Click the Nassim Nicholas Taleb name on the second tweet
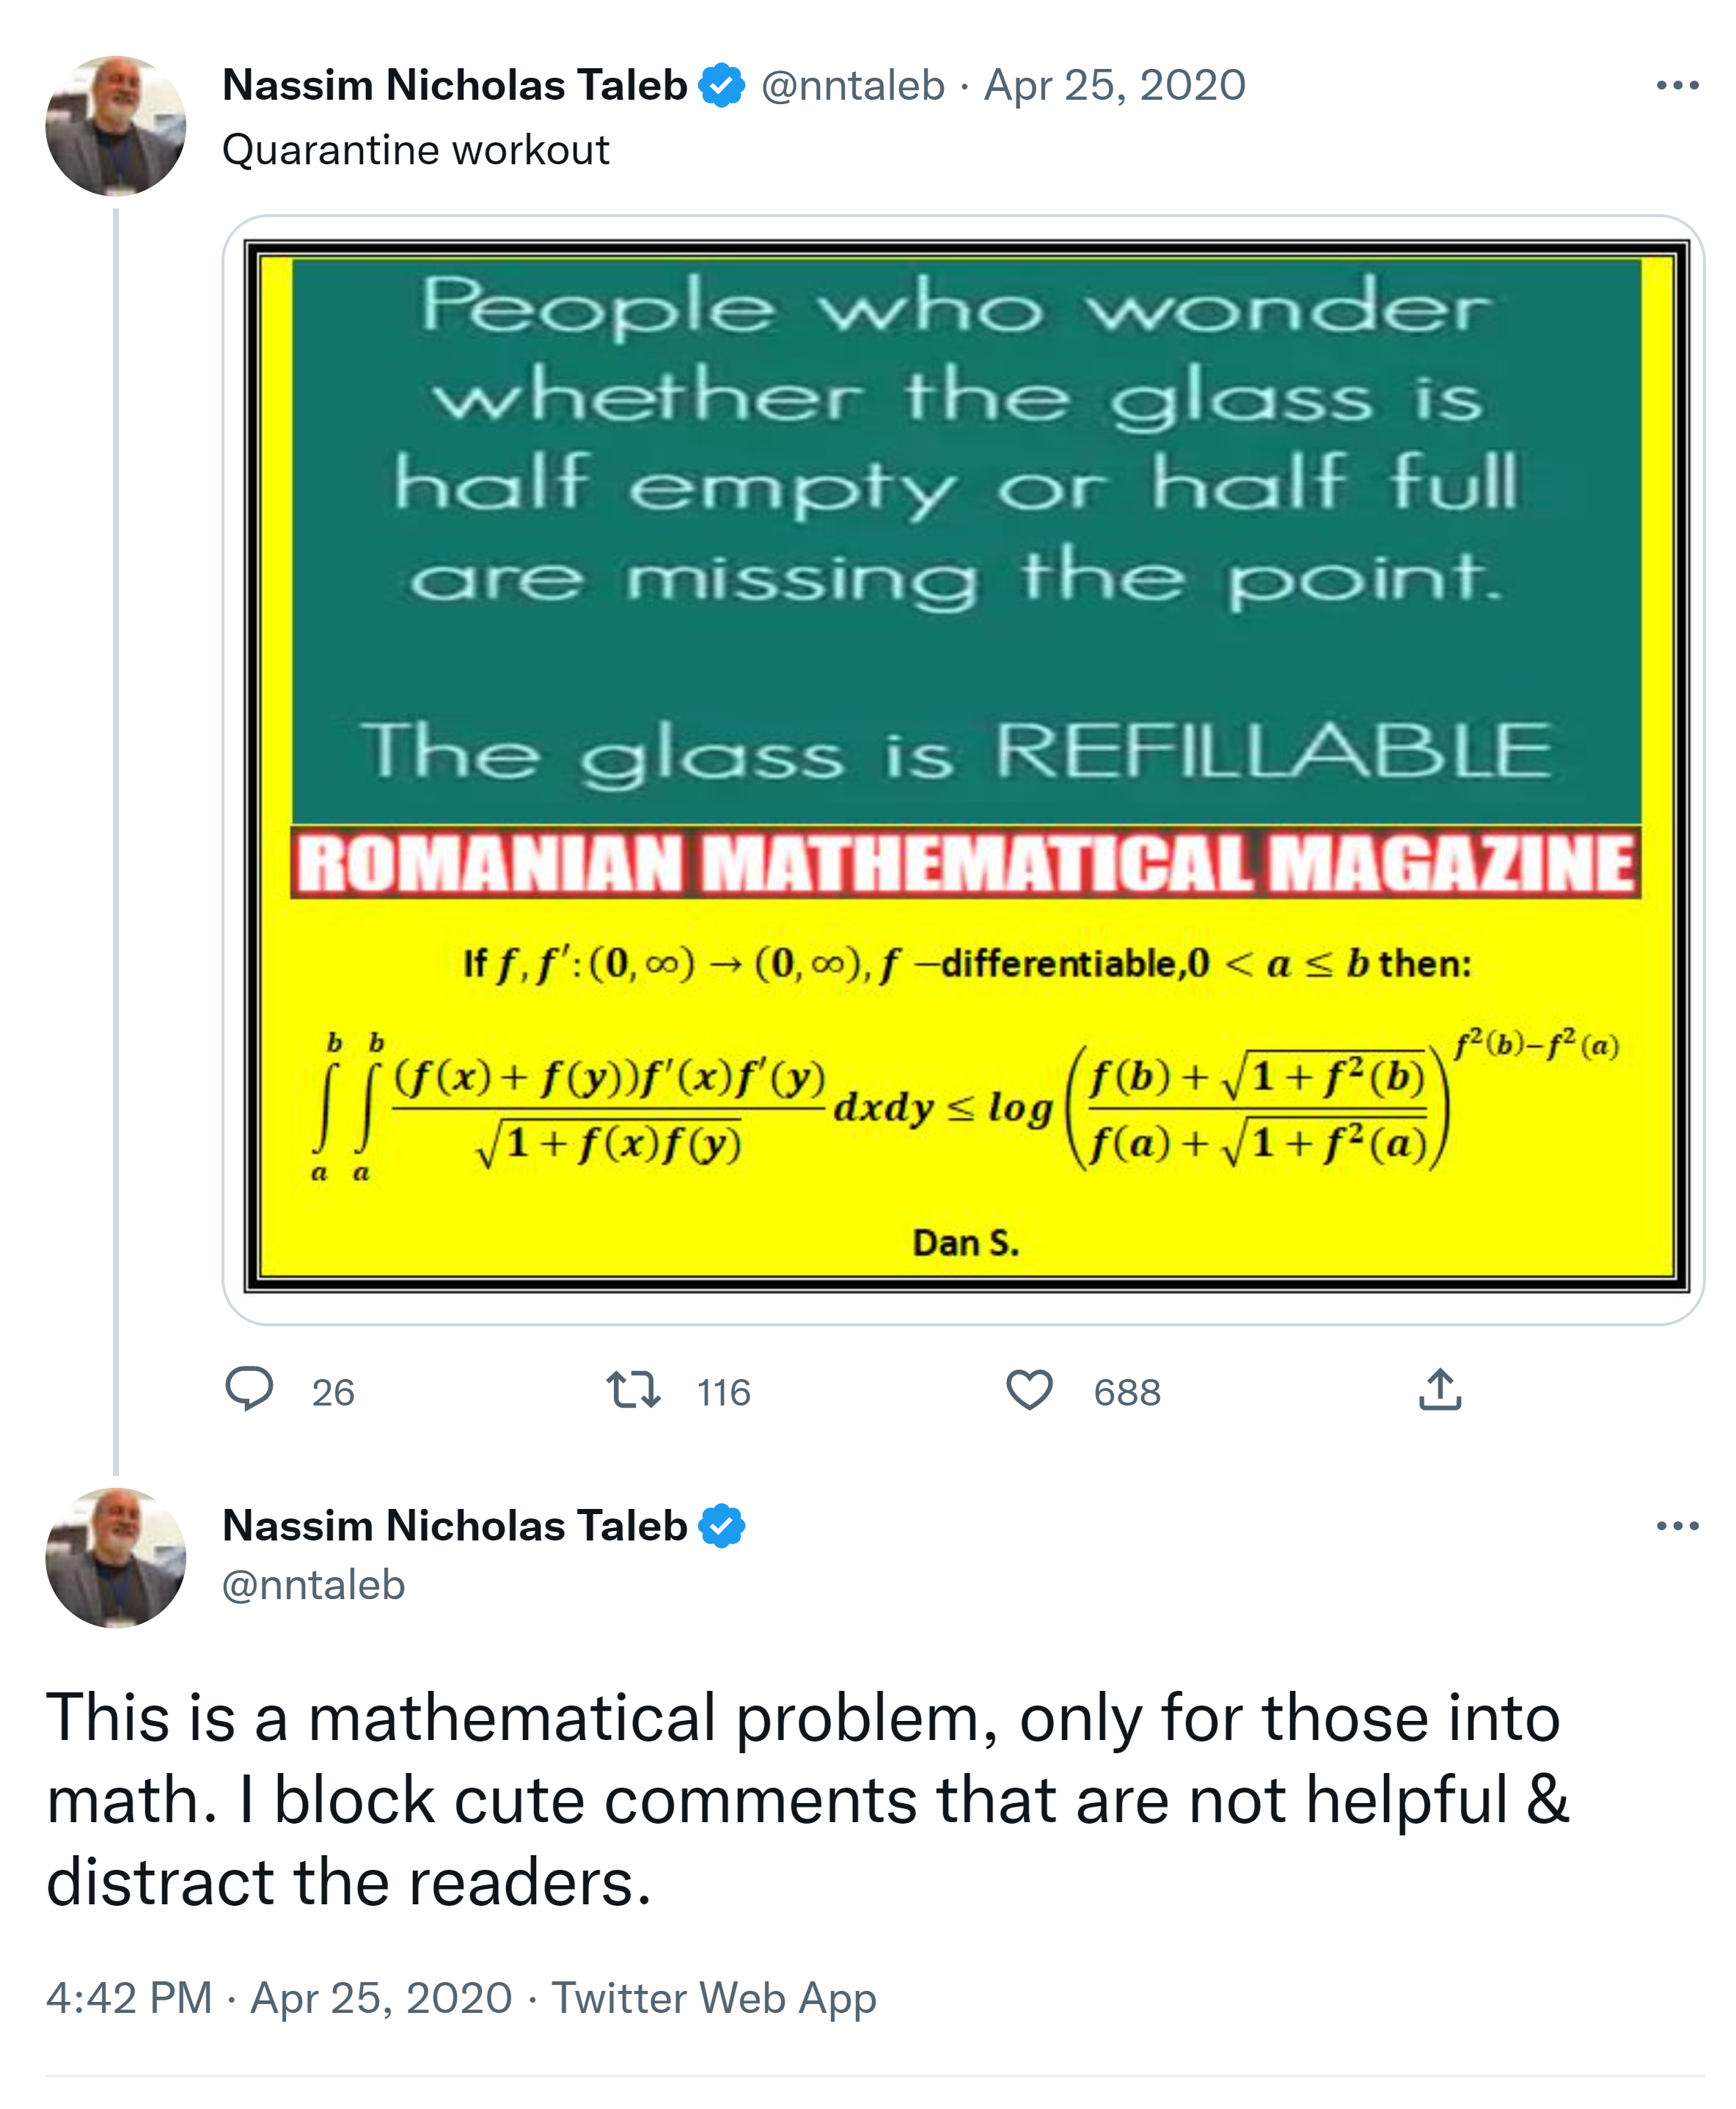This screenshot has height=2109, width=1736. 455,1526
